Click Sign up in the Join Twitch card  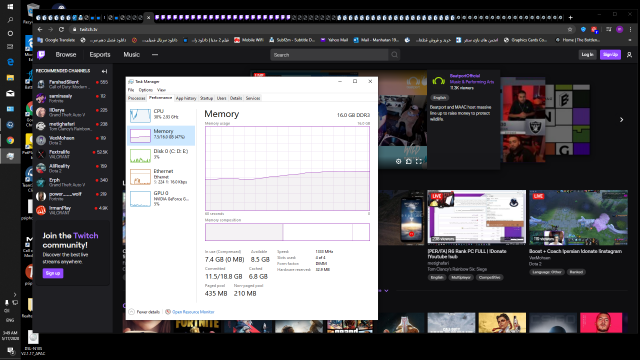[x=53, y=273]
